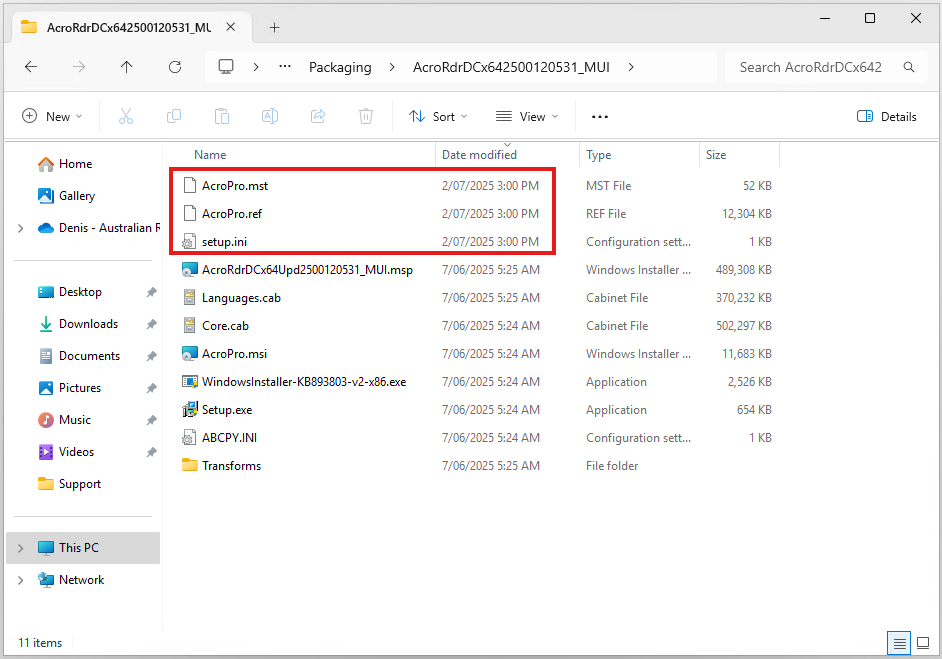Open the View dropdown menu
The height and width of the screenshot is (659, 942).
[527, 116]
